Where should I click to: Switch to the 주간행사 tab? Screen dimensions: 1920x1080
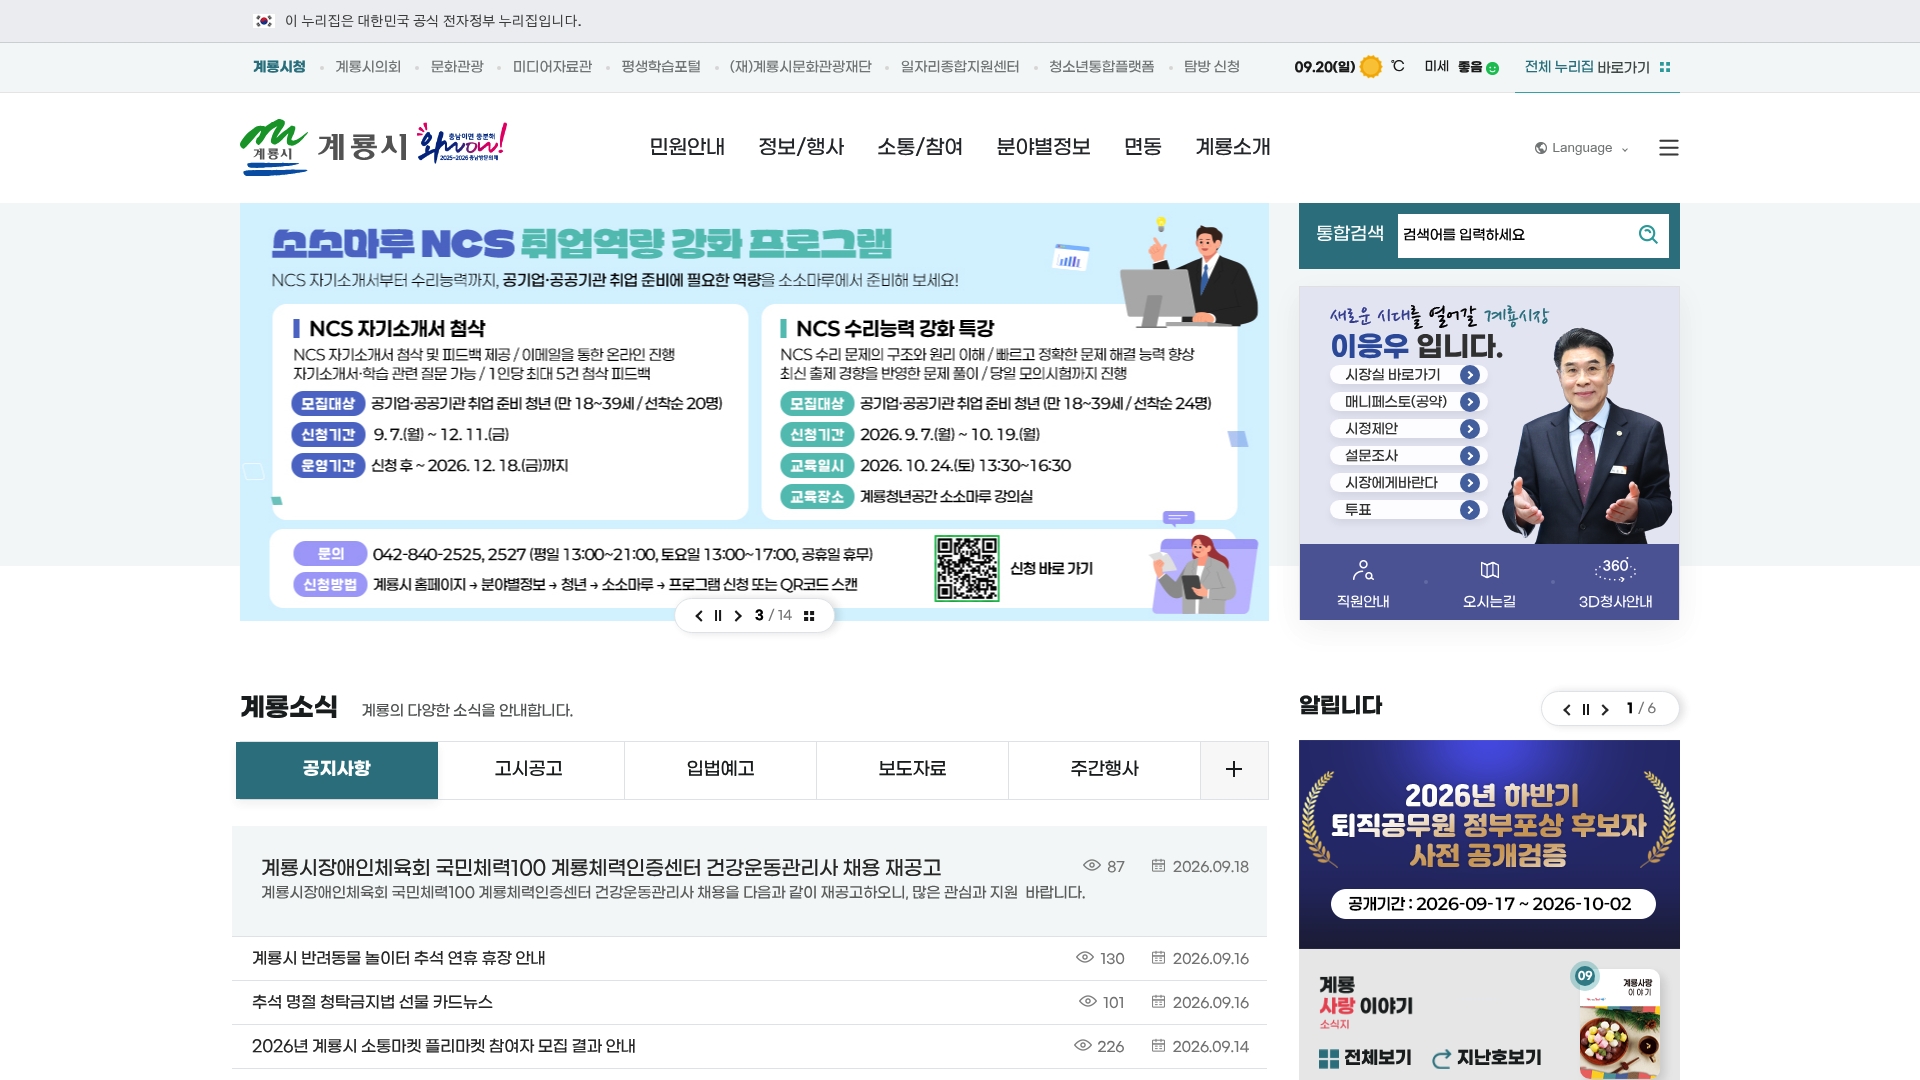click(x=1105, y=769)
